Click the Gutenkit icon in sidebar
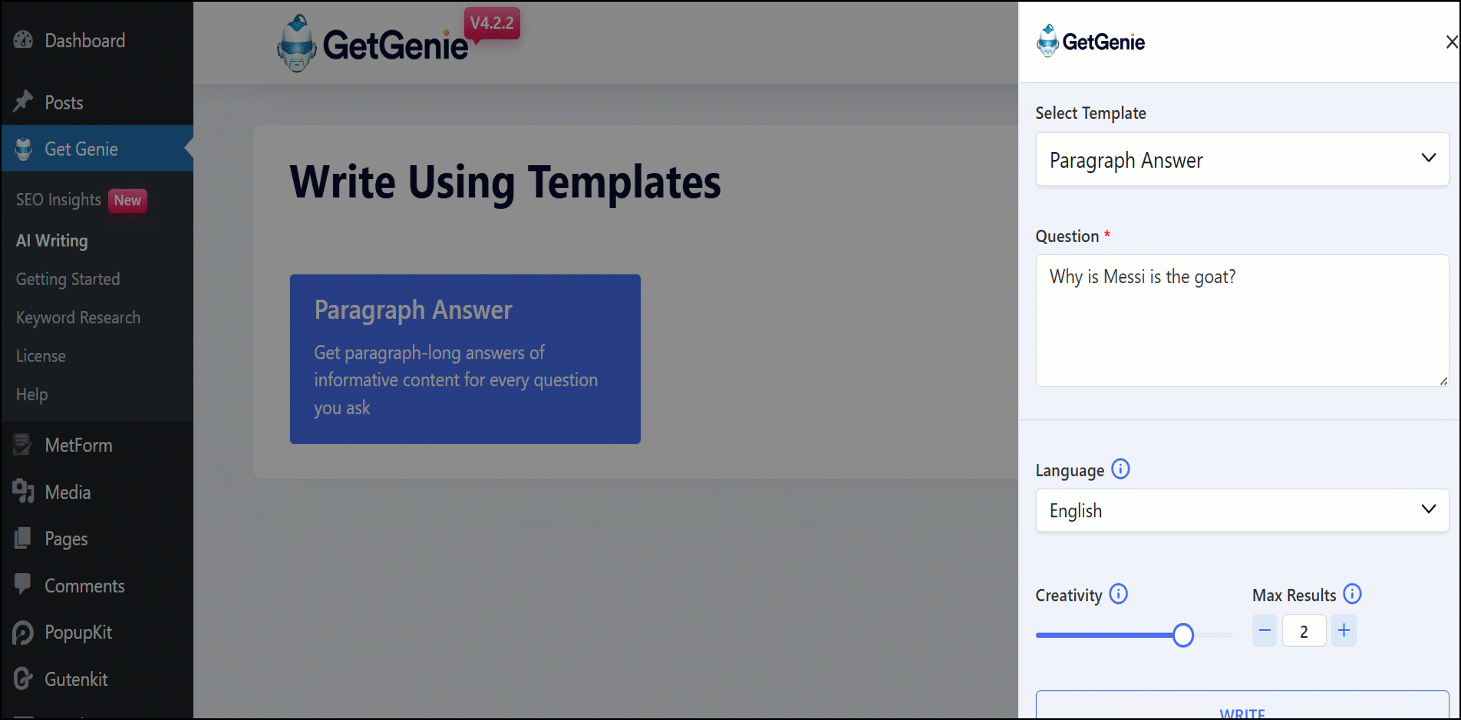Viewport: 1461px width, 720px height. pos(23,679)
